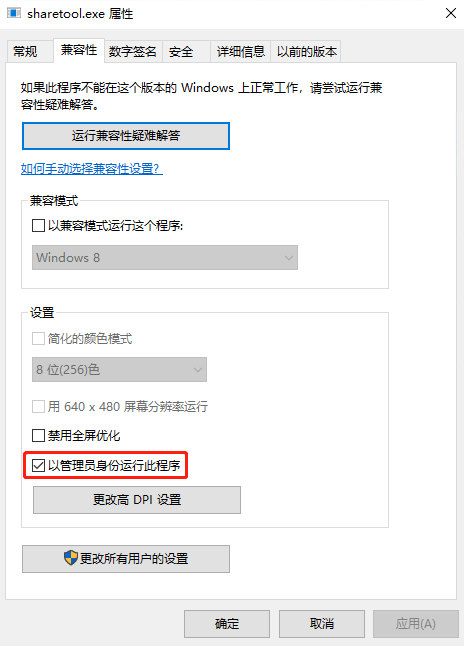This screenshot has height=646, width=464.
Task: Select the 详细信息 tab
Action: pyautogui.click(x=241, y=51)
